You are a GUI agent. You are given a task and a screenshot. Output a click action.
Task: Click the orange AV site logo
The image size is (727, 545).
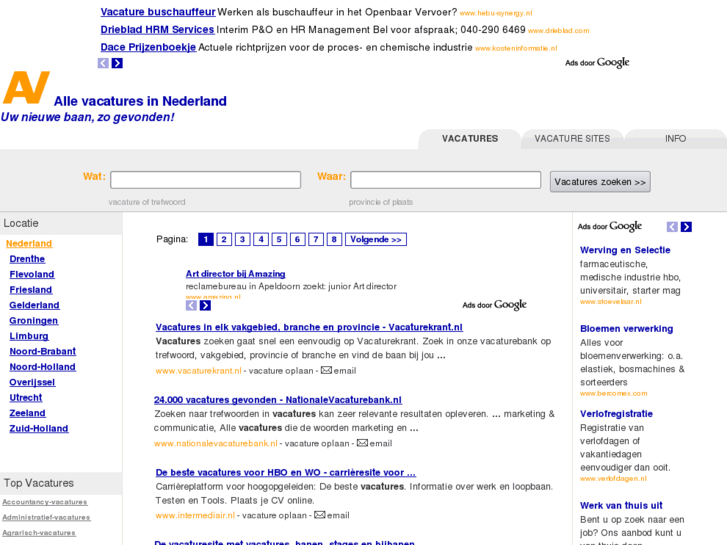[26, 87]
